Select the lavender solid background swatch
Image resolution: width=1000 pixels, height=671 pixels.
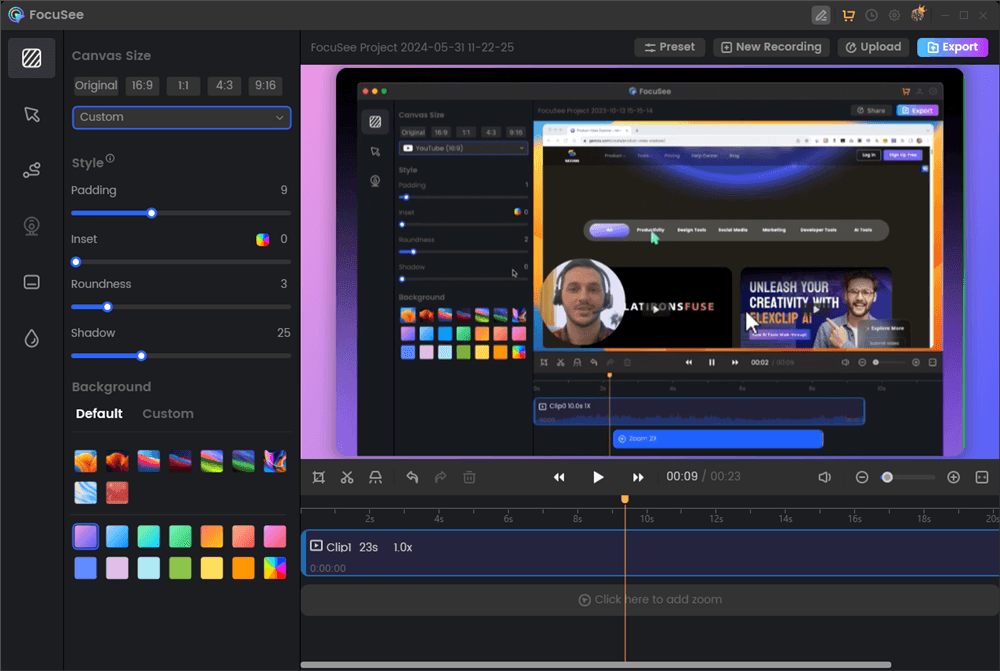[117, 568]
